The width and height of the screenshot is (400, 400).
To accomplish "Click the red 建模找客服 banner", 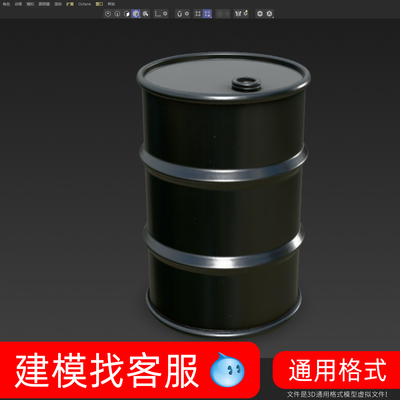I will point(129,370).
